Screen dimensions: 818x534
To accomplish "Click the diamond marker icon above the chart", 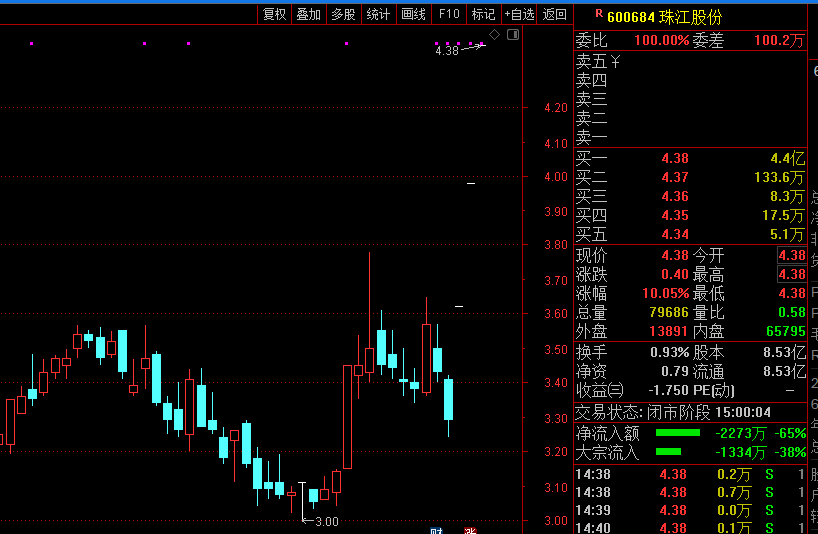I will (495, 34).
